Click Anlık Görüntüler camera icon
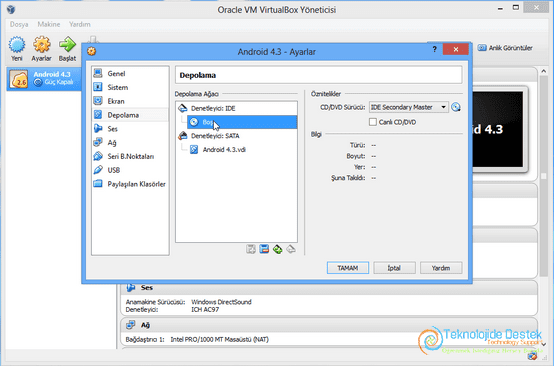554x366 pixels. tap(482, 48)
